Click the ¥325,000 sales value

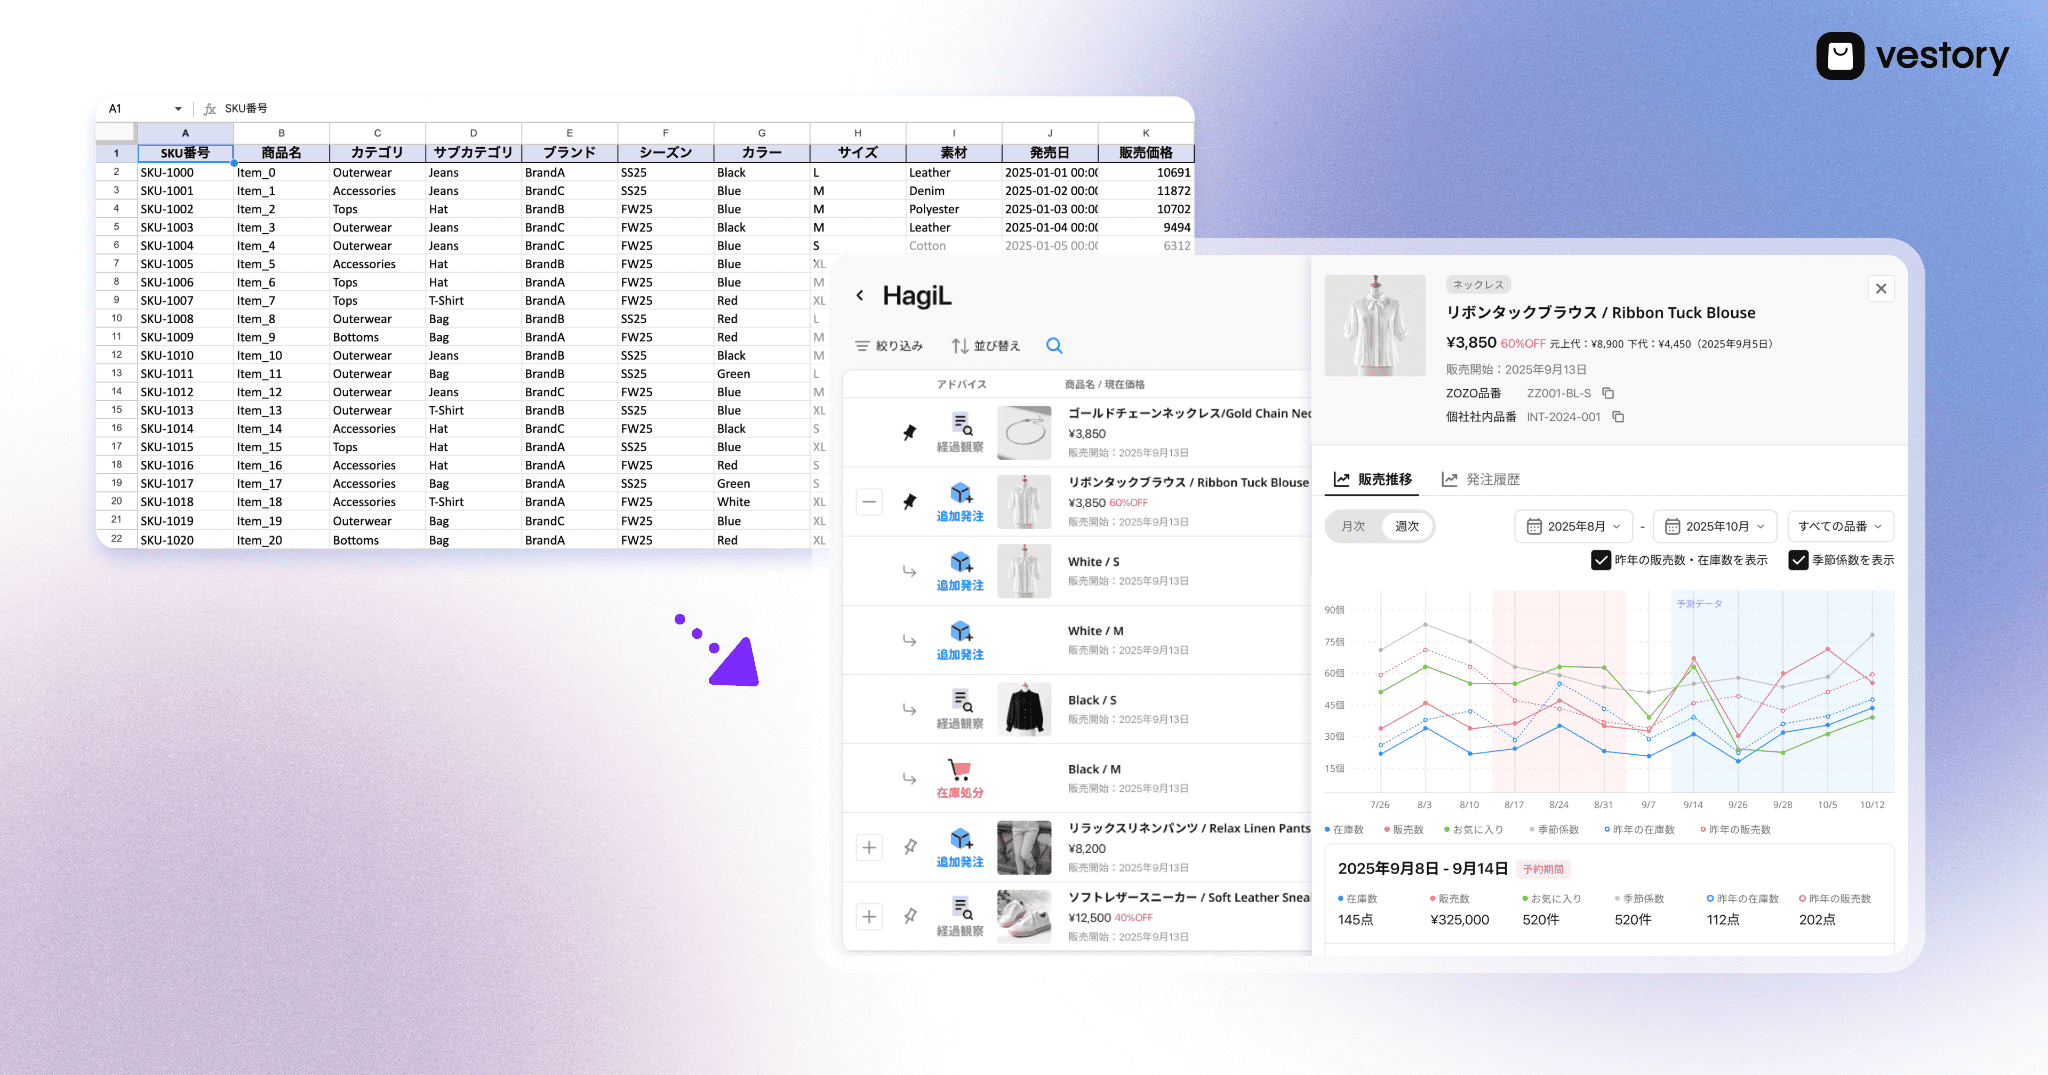tap(1460, 920)
